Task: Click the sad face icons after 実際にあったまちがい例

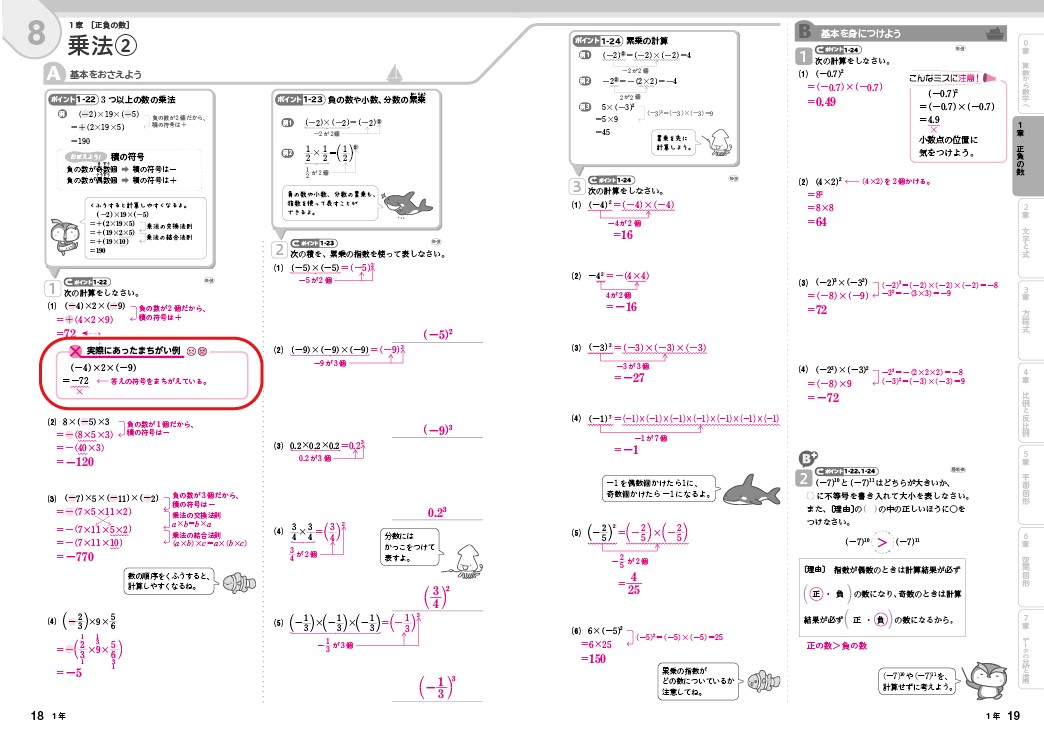Action: (x=196, y=351)
